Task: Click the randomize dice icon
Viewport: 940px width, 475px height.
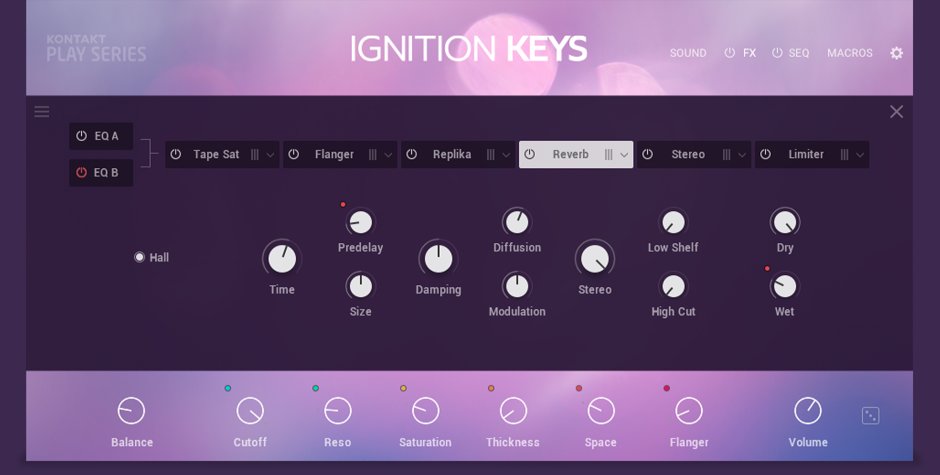Action: point(870,415)
